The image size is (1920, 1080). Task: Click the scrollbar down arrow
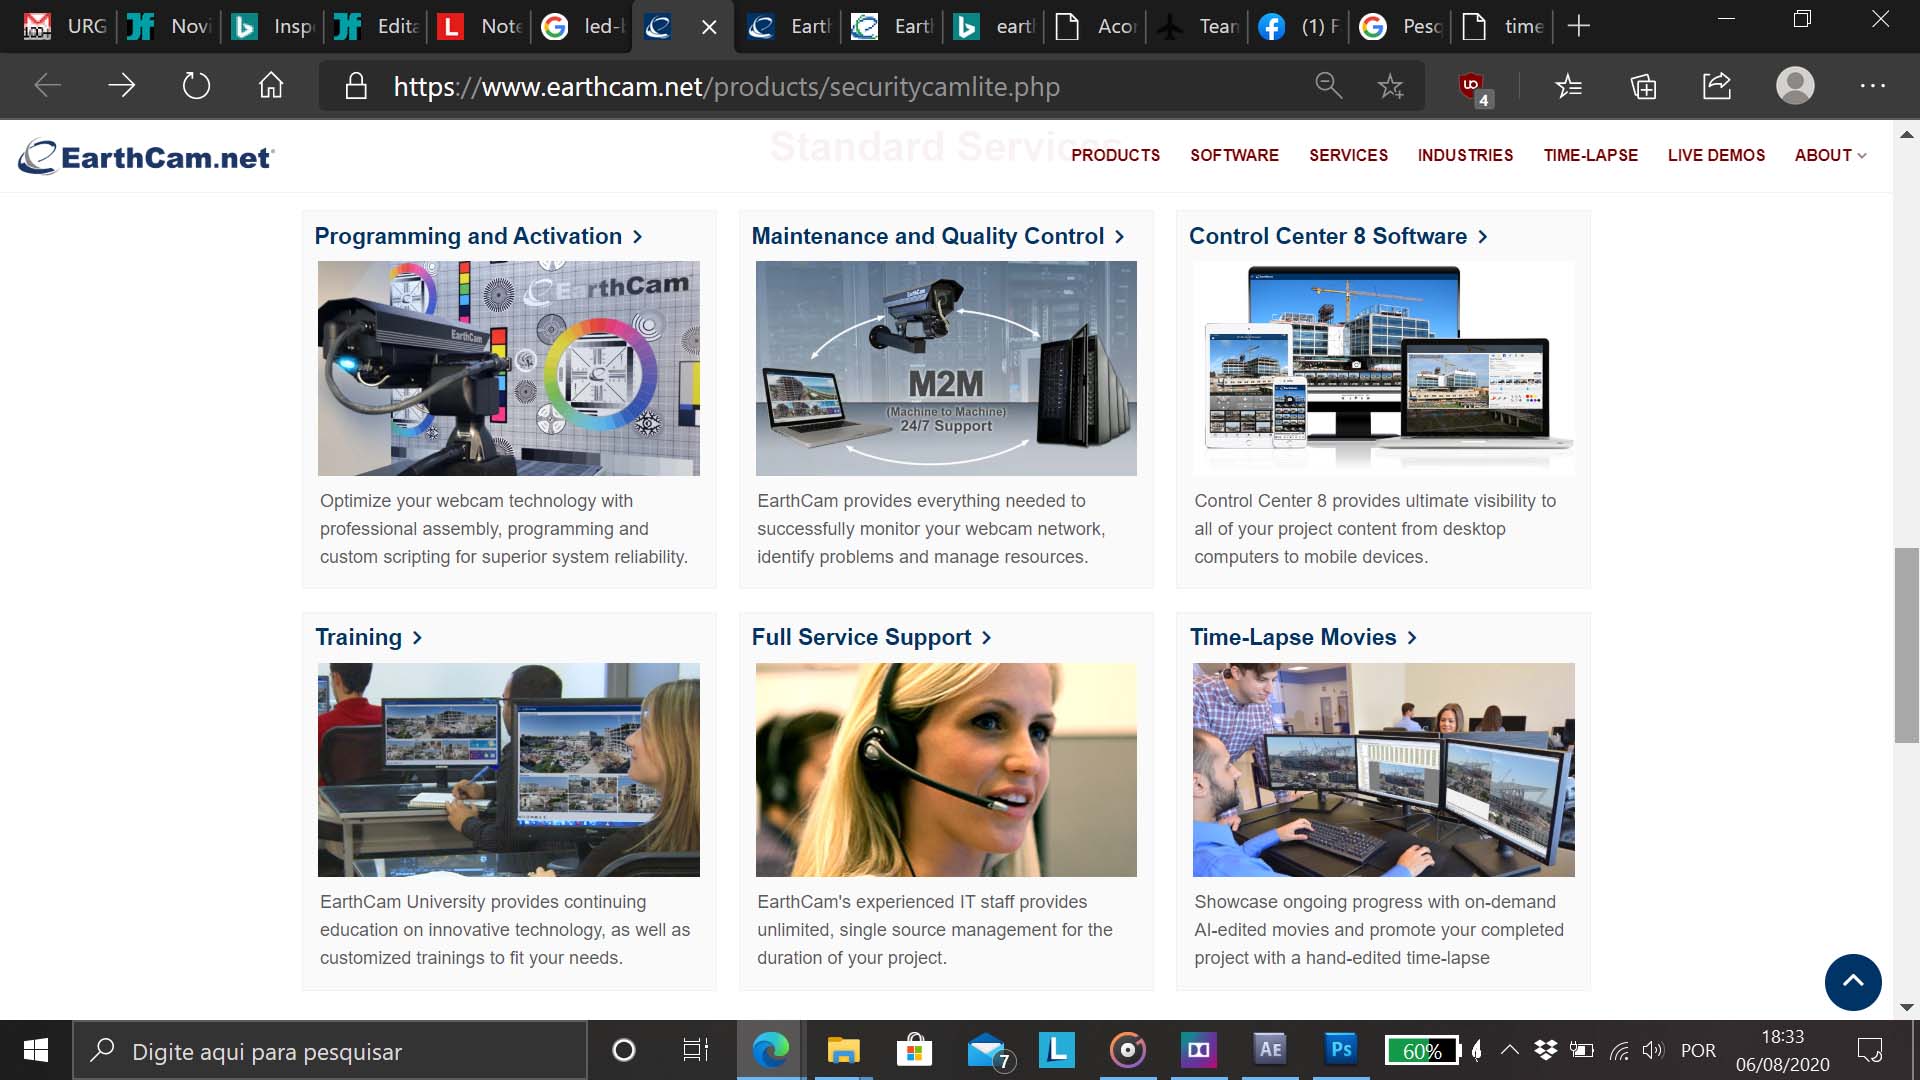point(1906,1007)
